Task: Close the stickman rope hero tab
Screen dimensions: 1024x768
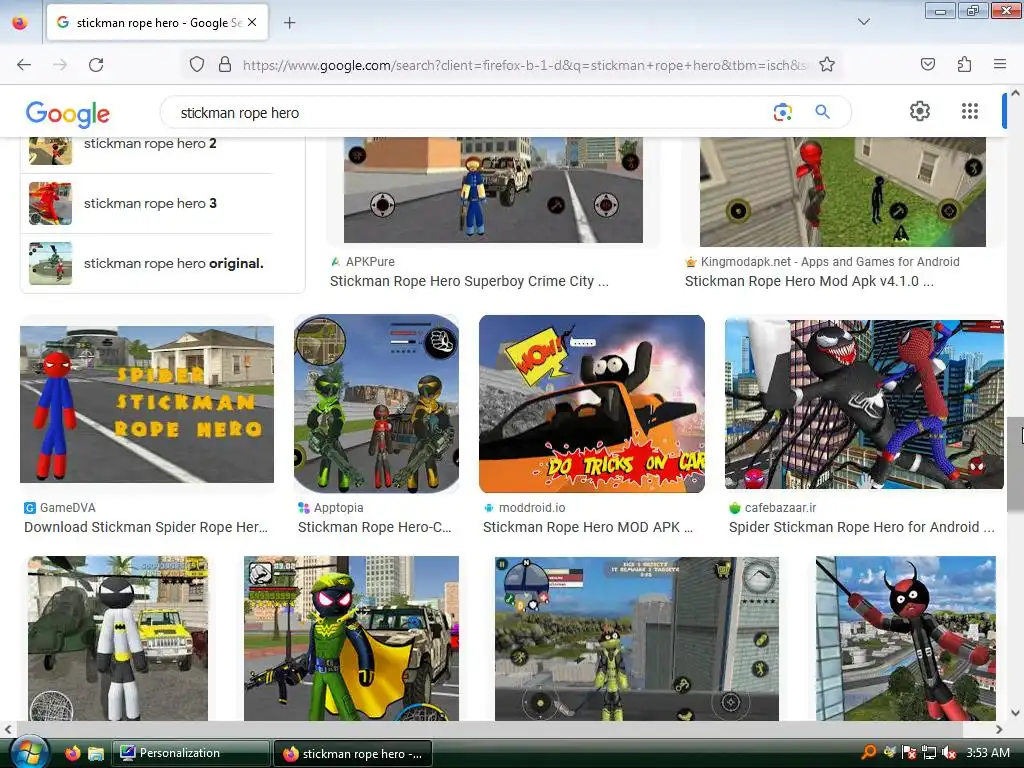Action: click(x=252, y=22)
